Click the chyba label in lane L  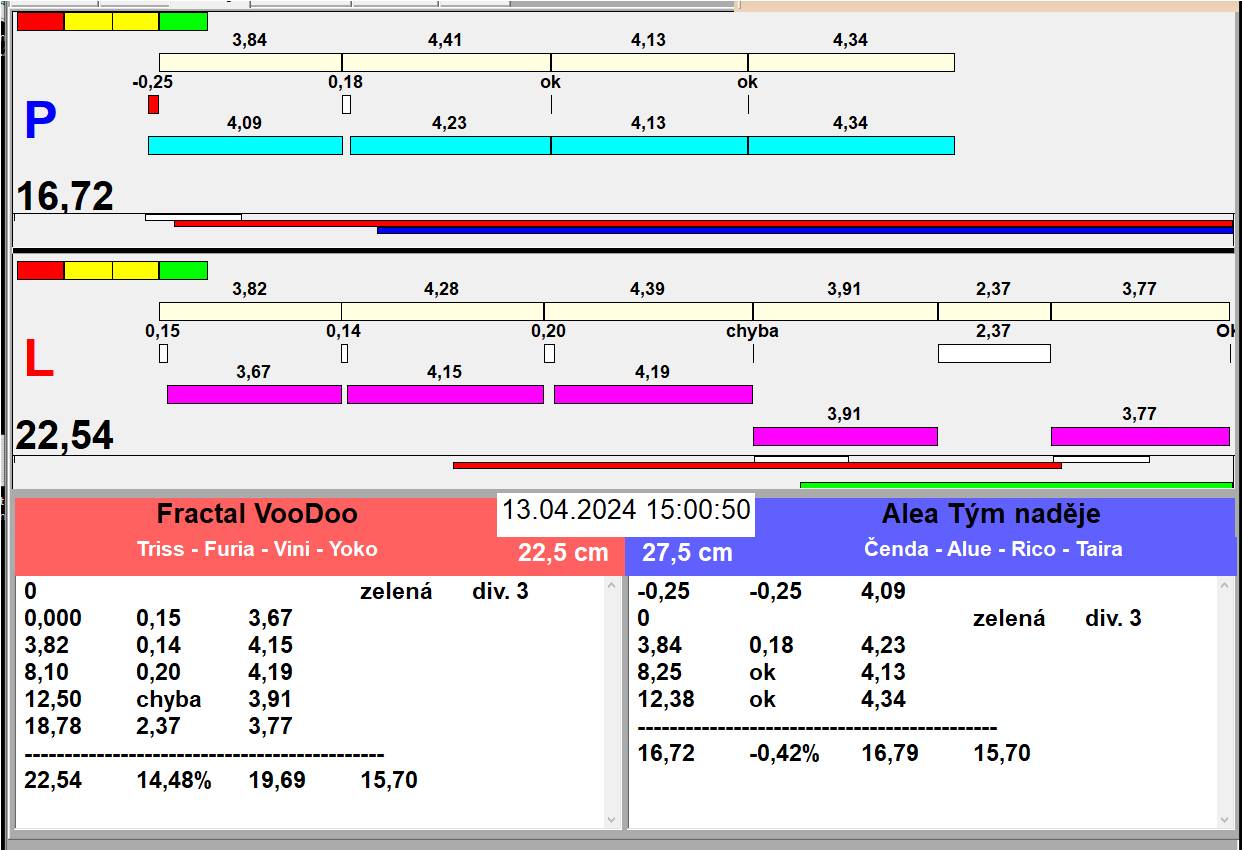tap(752, 331)
